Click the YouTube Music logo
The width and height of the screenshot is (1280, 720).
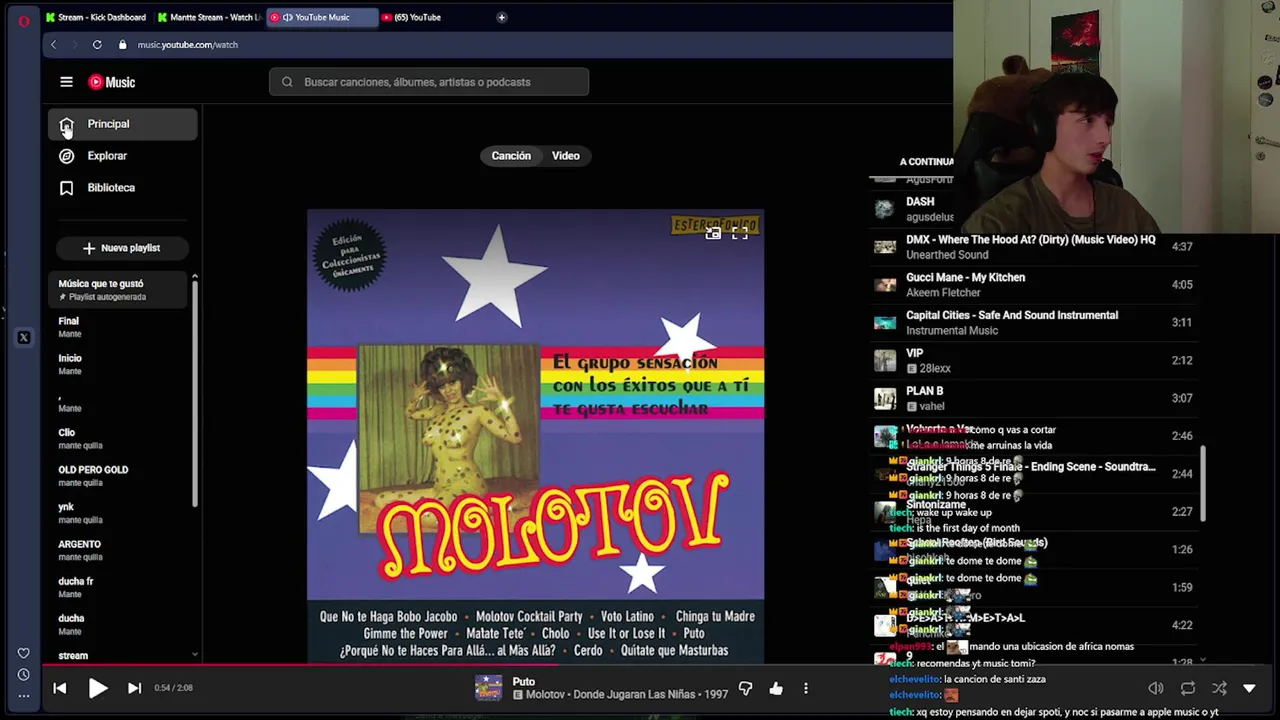pos(111,82)
